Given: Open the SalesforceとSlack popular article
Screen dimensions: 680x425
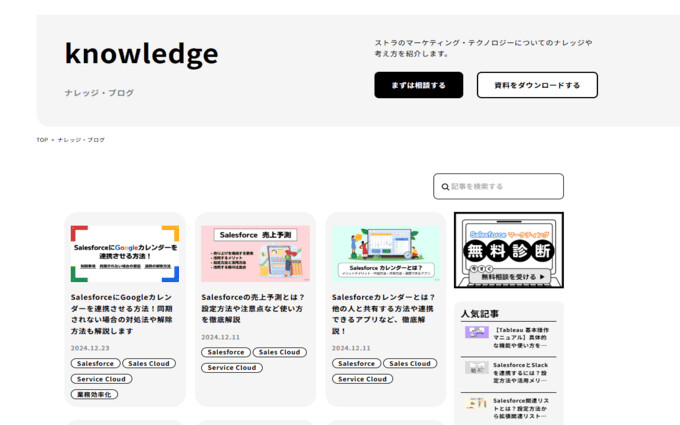Looking at the screenshot, I should click(520, 373).
